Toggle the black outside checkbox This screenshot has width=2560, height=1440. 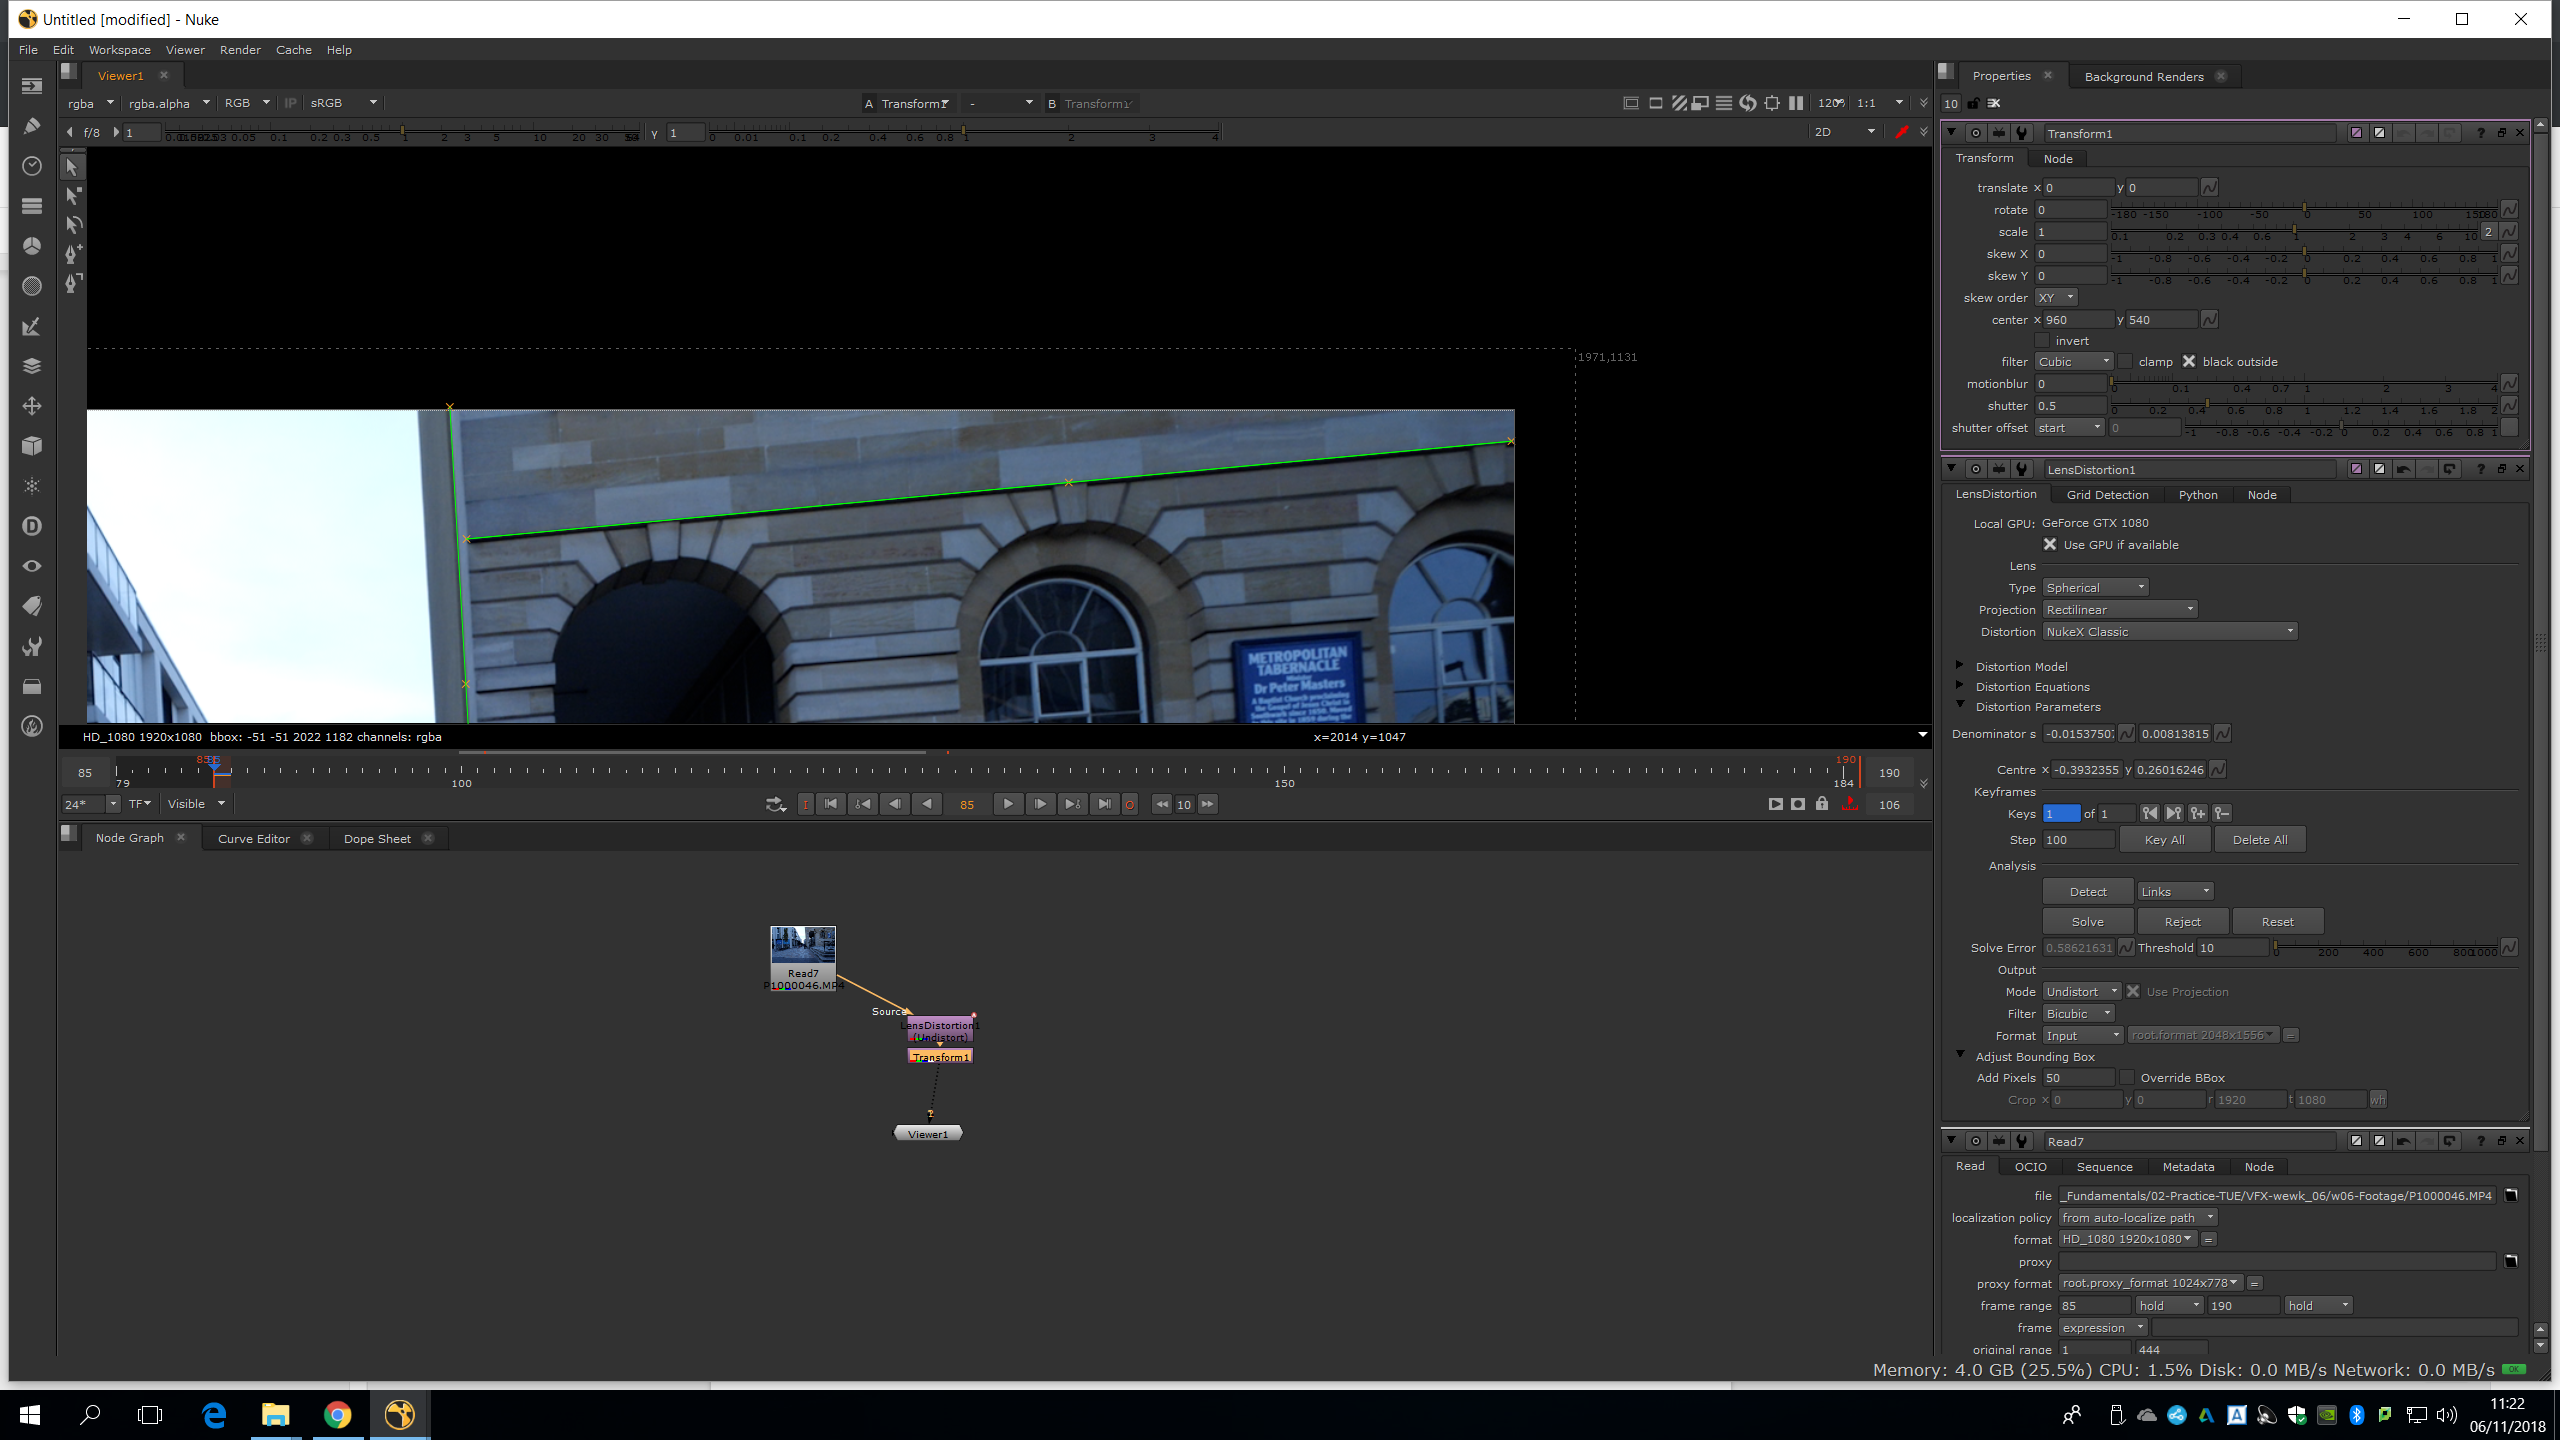click(2189, 362)
